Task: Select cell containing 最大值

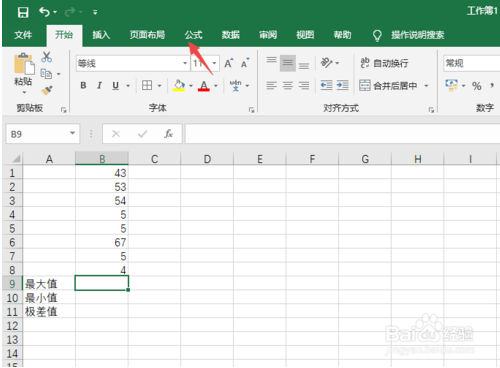Action: coord(49,284)
